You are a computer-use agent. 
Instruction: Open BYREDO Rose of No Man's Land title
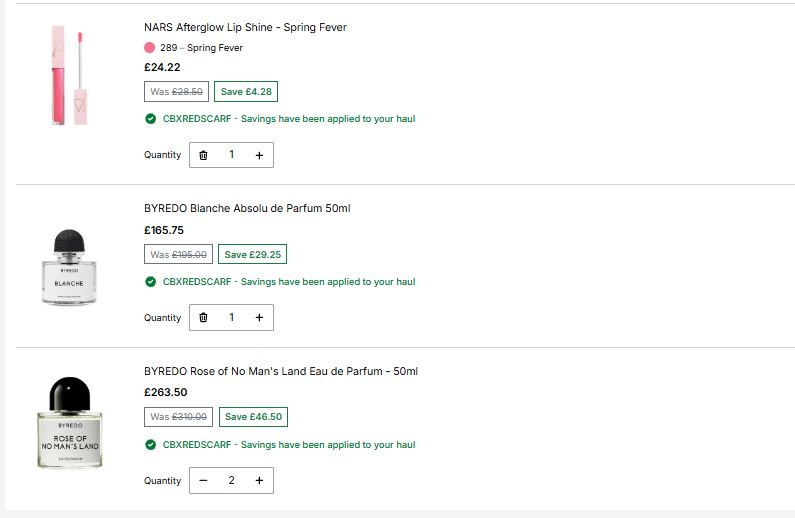click(281, 371)
